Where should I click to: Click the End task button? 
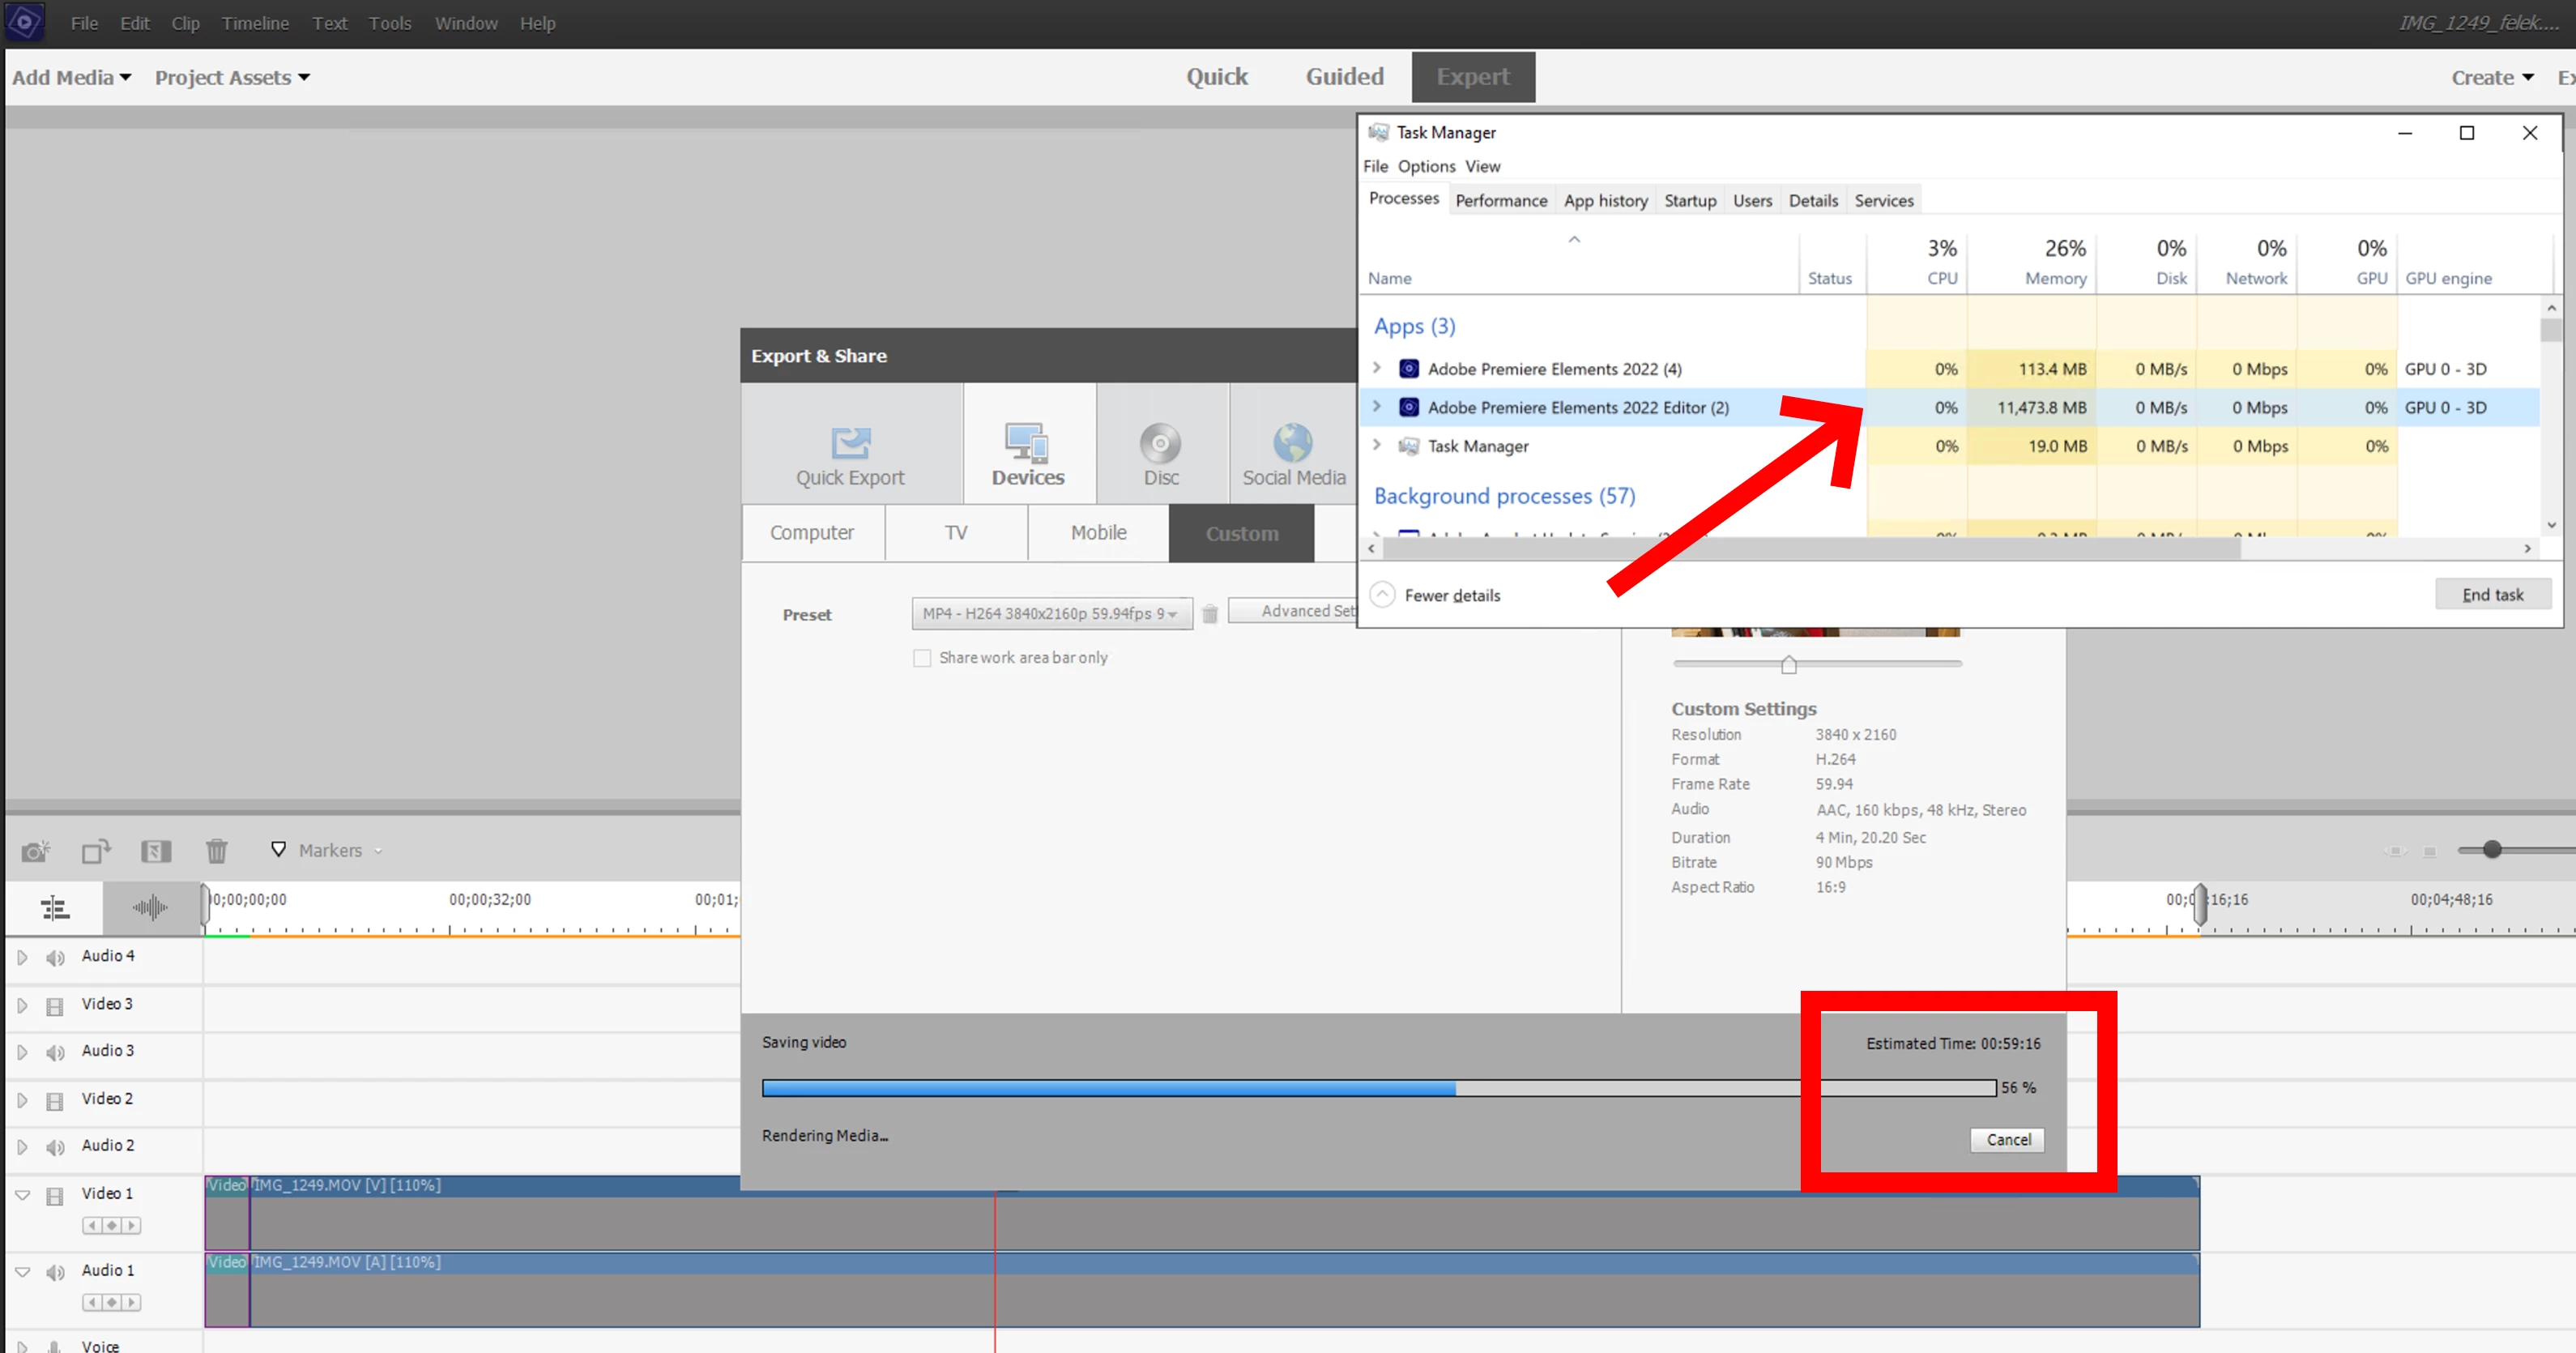coord(2491,594)
